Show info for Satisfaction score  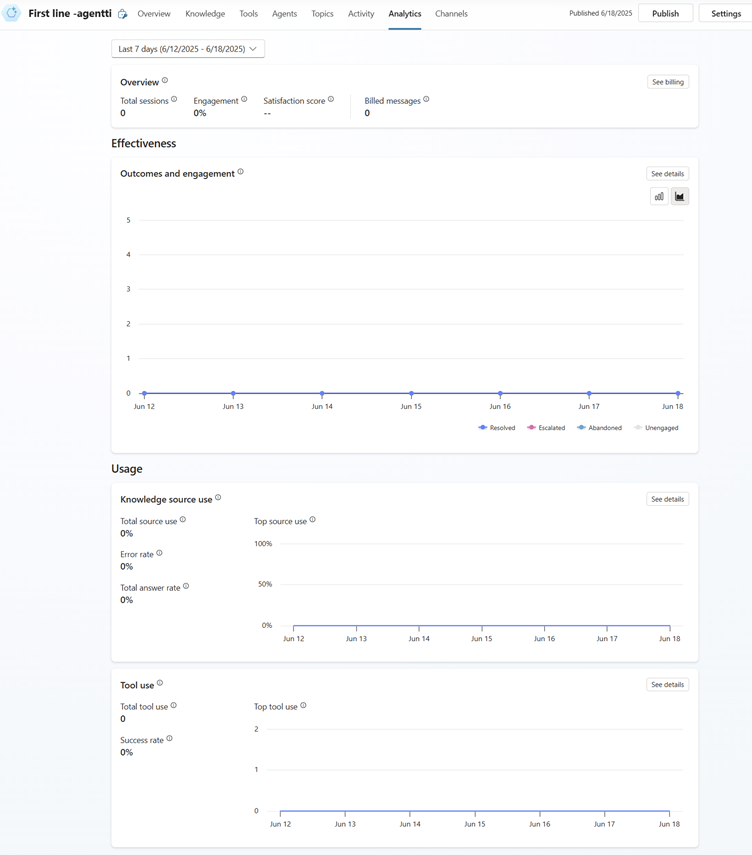click(331, 100)
